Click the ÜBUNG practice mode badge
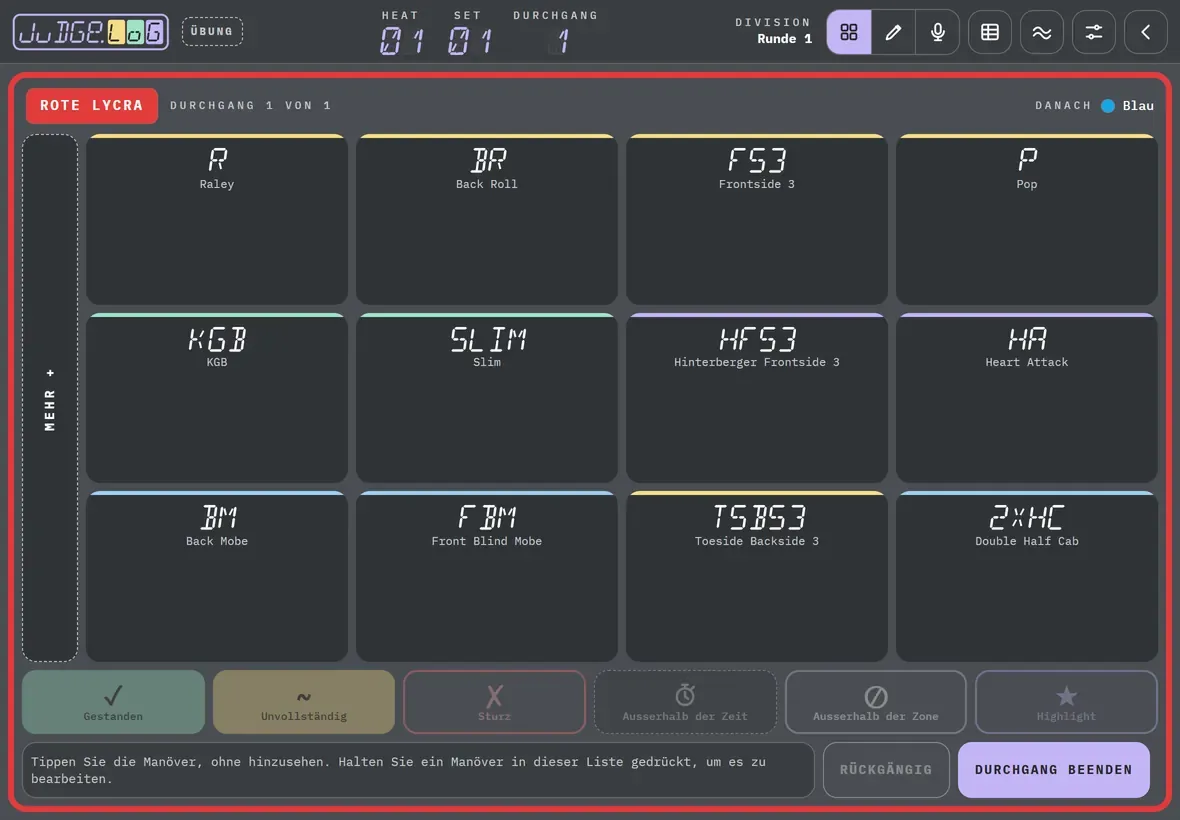This screenshot has height=820, width=1180. click(x=212, y=32)
